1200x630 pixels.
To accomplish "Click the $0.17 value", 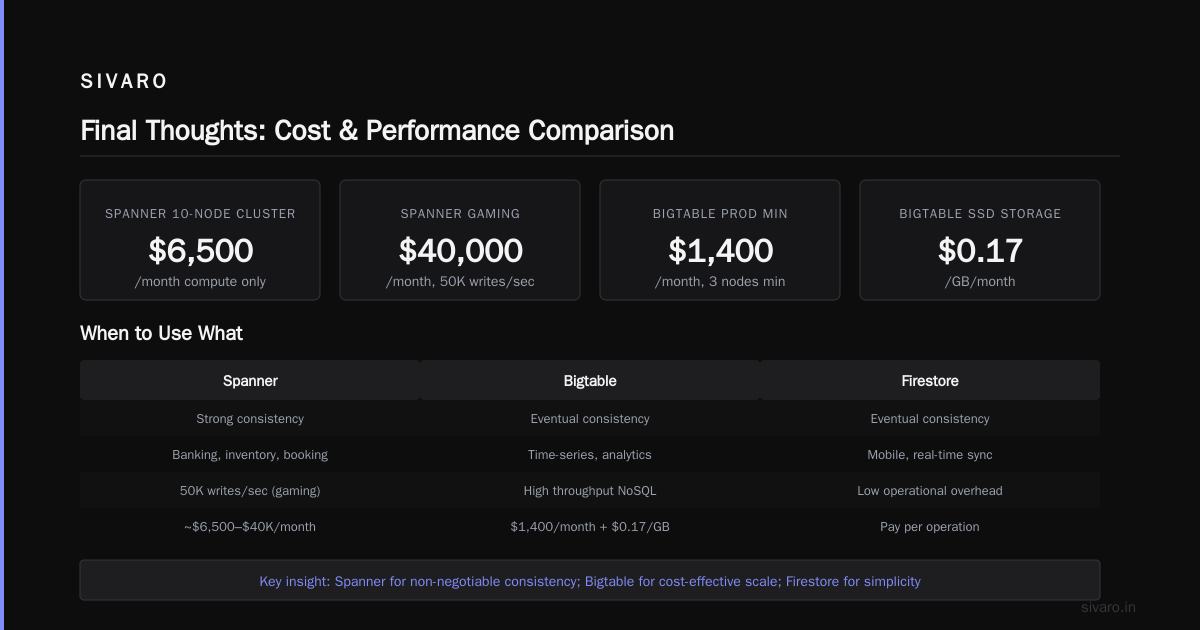I will point(980,250).
